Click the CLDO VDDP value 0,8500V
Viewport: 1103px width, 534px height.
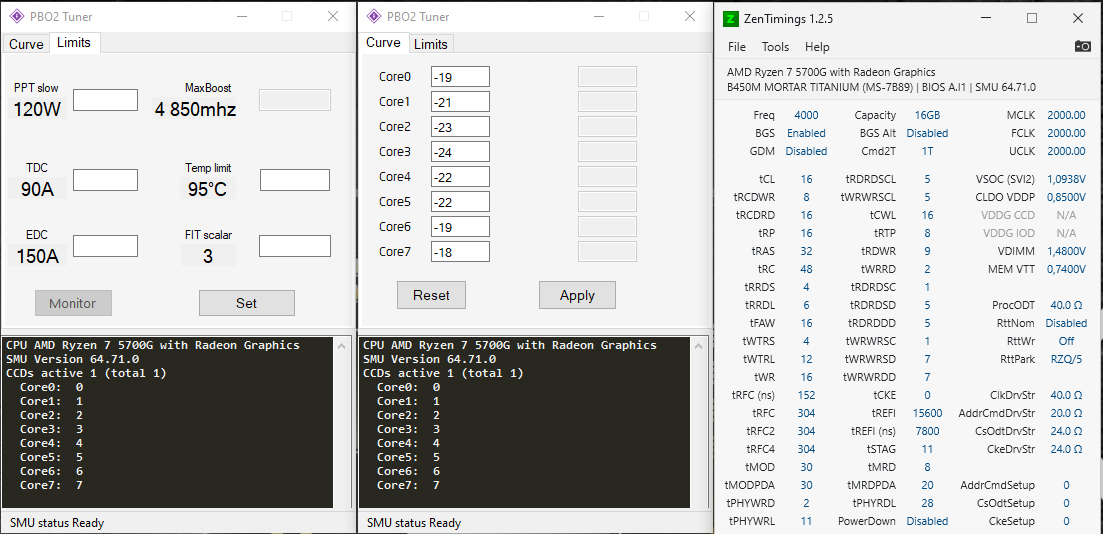(1066, 196)
